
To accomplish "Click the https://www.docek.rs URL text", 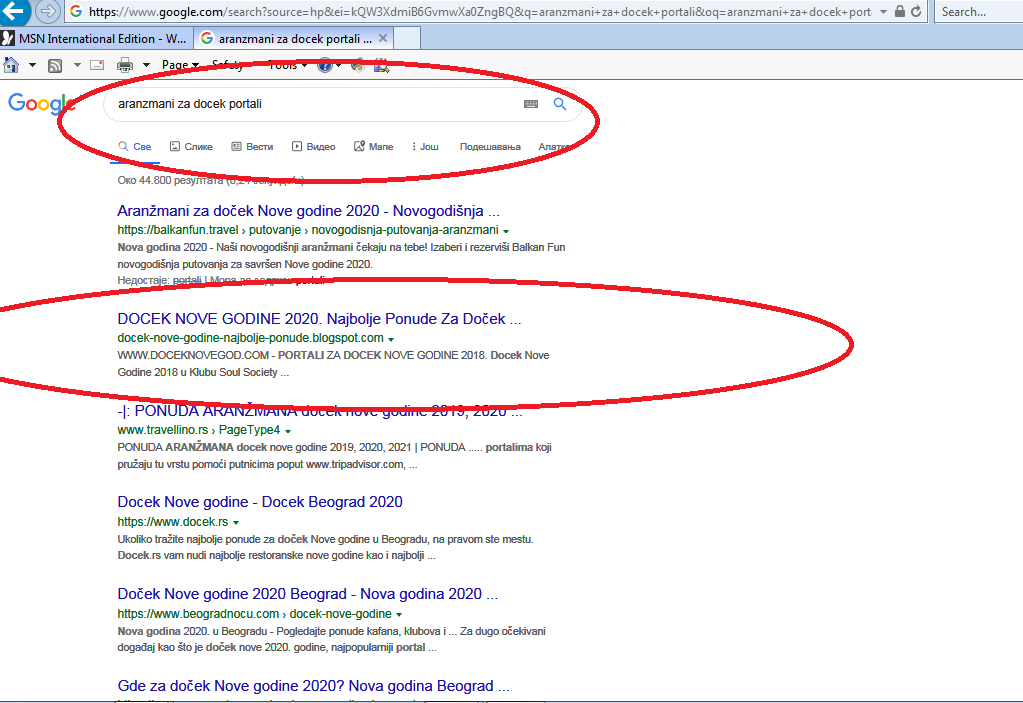I will 173,522.
